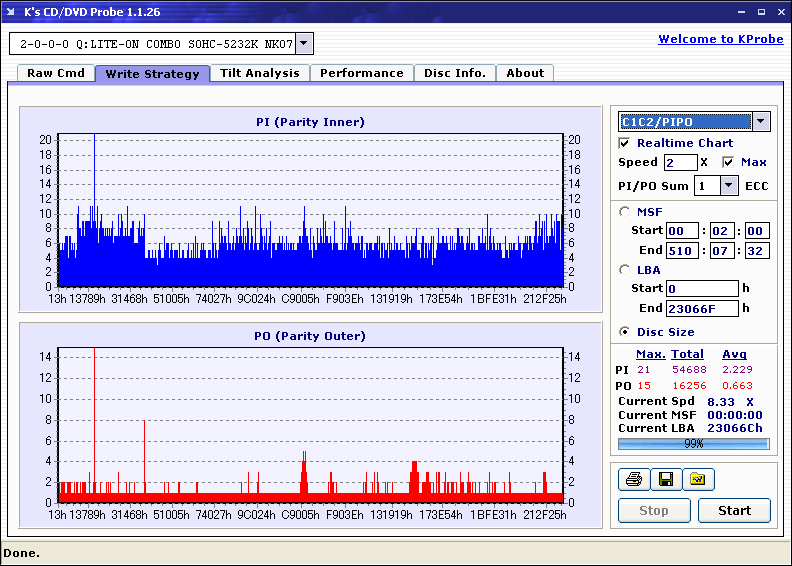Click the yellow chart export icon
The image size is (792, 566).
698,479
